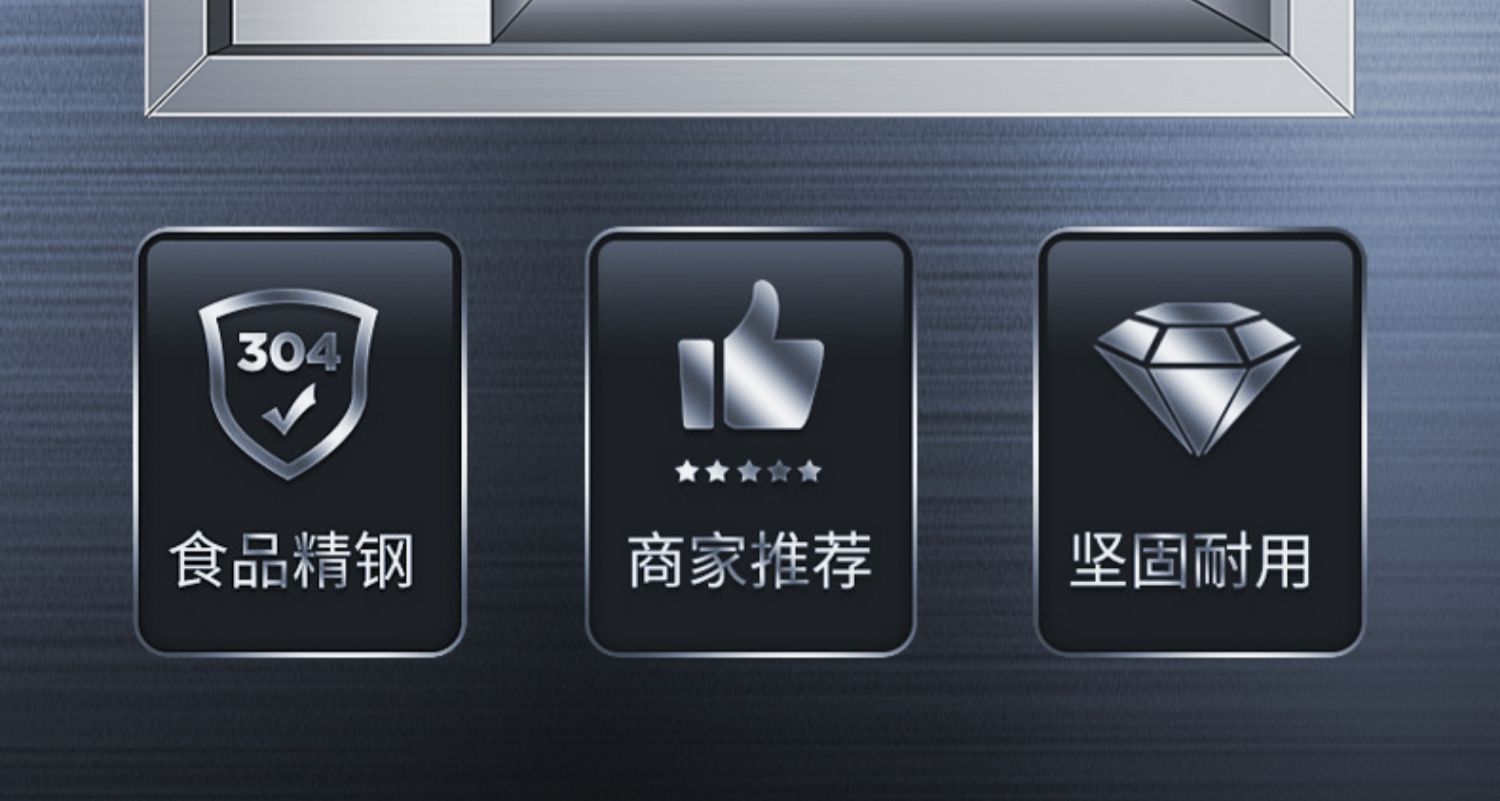The image size is (1500, 801).
Task: Click the 食品精钢 text label
Action: [x=291, y=561]
